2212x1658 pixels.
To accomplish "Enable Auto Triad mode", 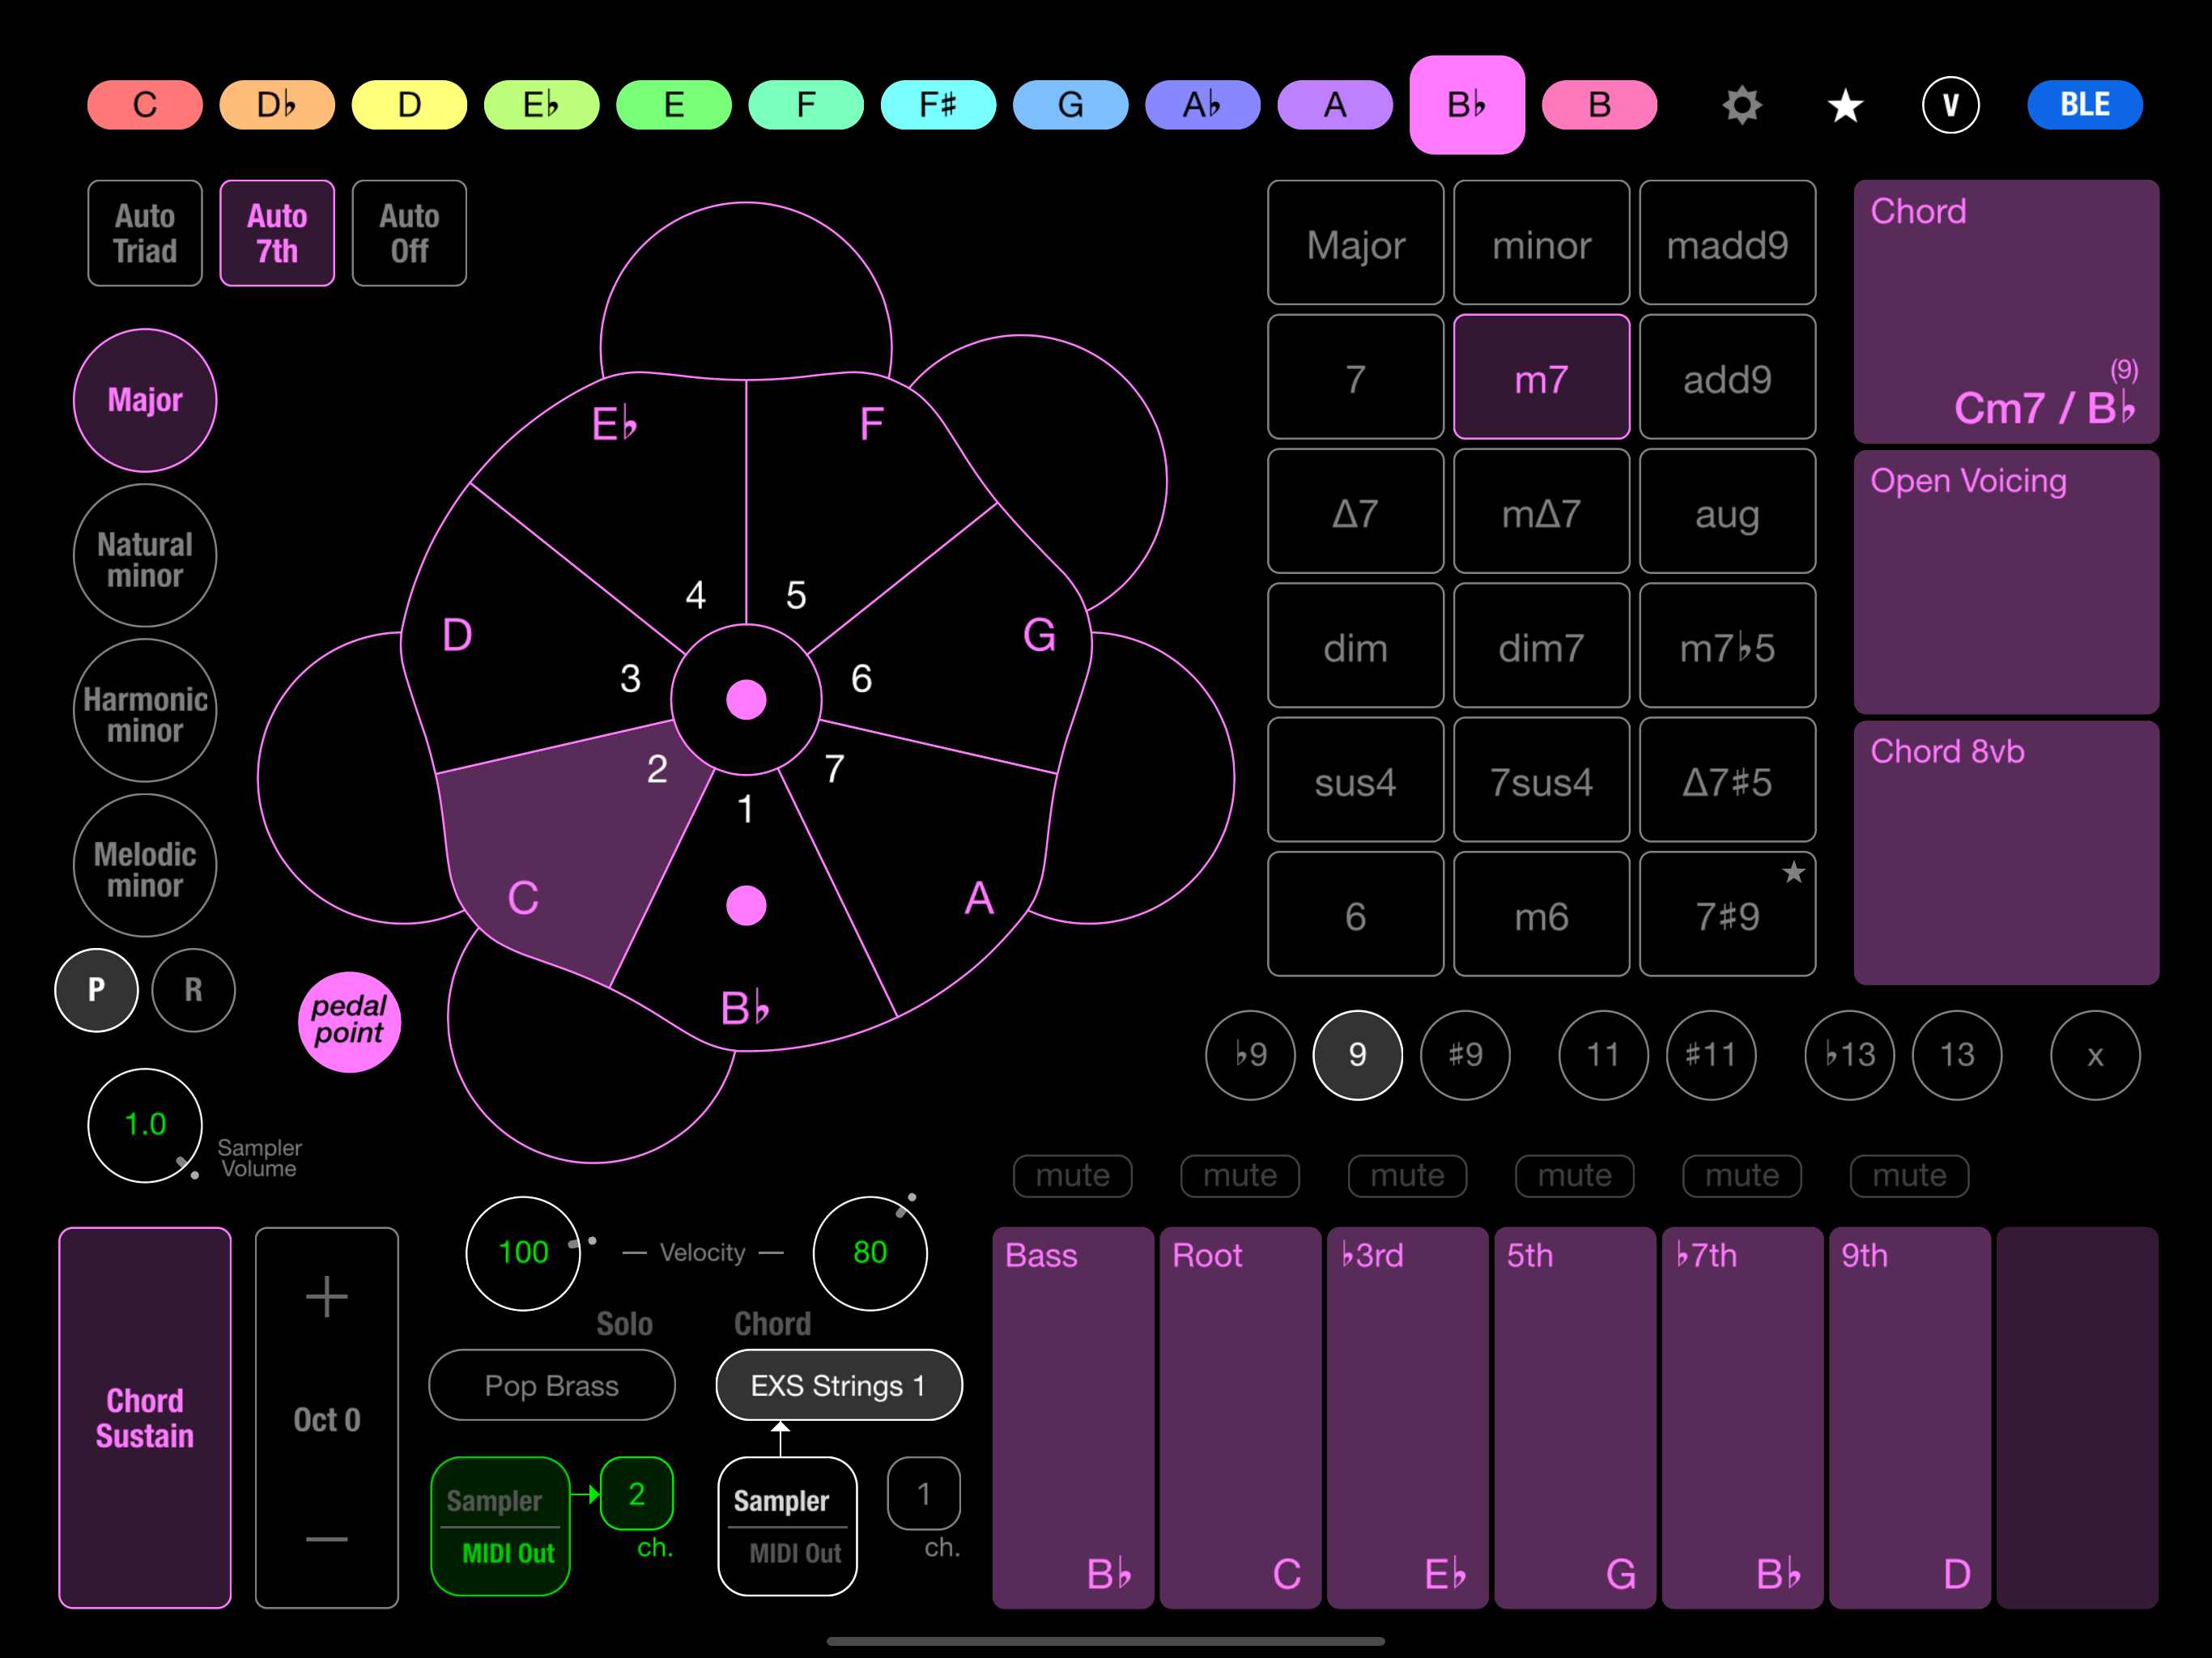I will pos(144,232).
